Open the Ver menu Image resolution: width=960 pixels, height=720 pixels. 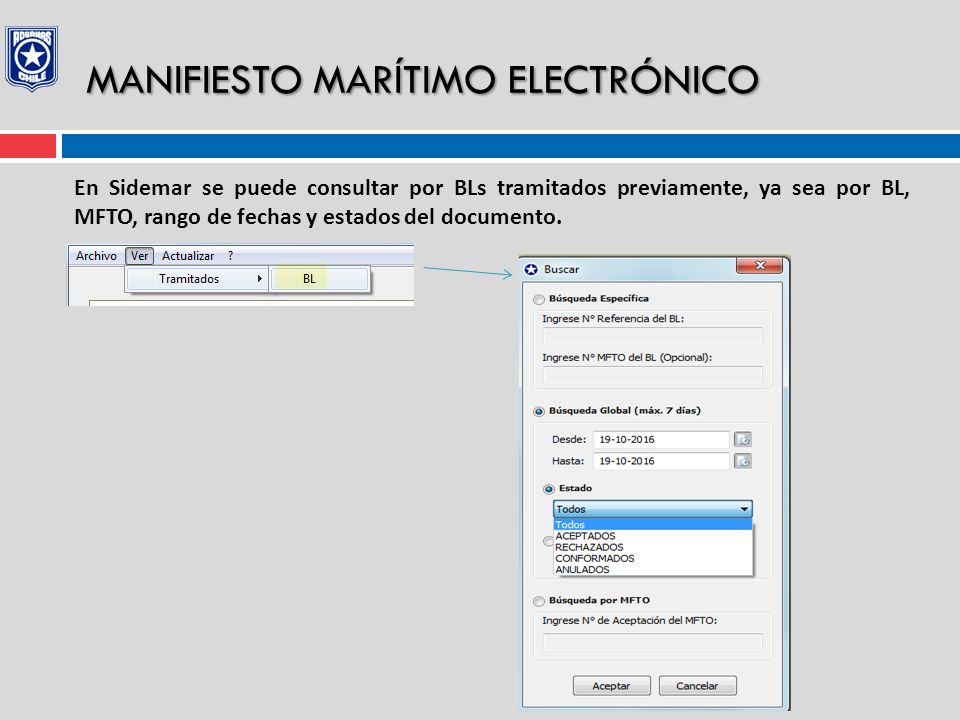point(139,256)
